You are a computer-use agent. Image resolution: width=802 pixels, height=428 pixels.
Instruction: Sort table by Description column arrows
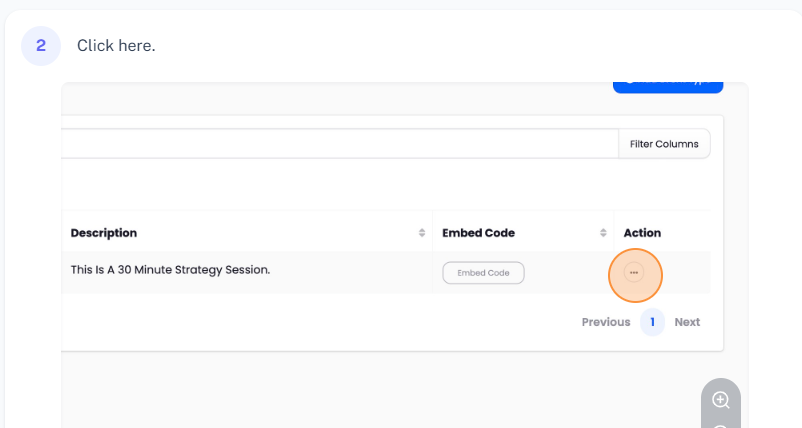pyautogui.click(x=422, y=233)
